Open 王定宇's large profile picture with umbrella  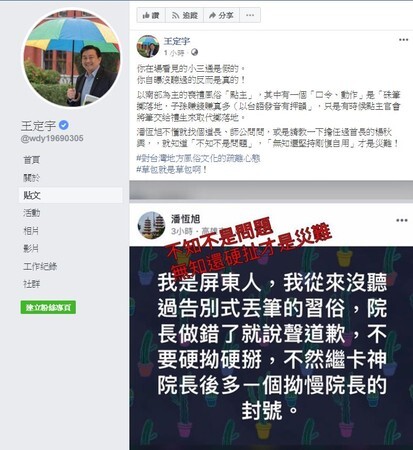(x=72, y=58)
